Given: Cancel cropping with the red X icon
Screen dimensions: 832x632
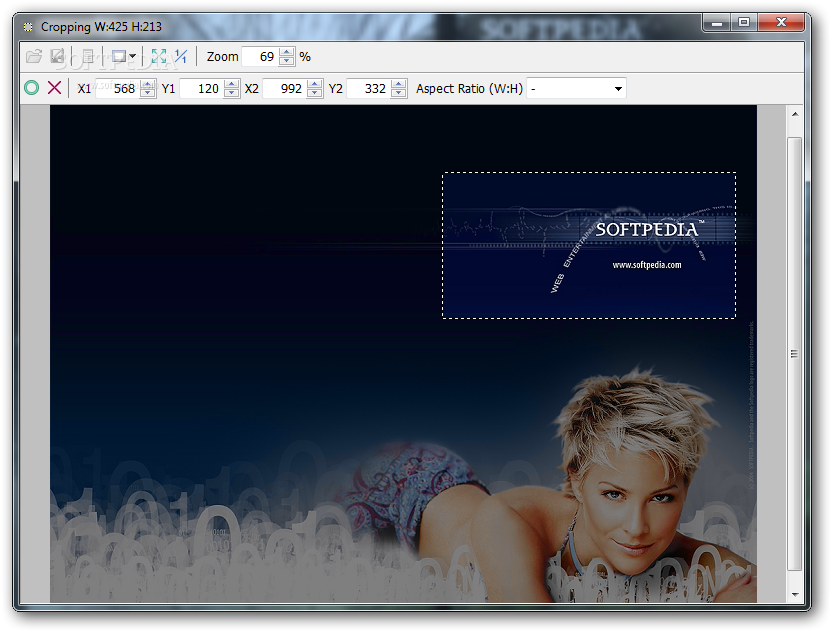Looking at the screenshot, I should click(x=55, y=88).
